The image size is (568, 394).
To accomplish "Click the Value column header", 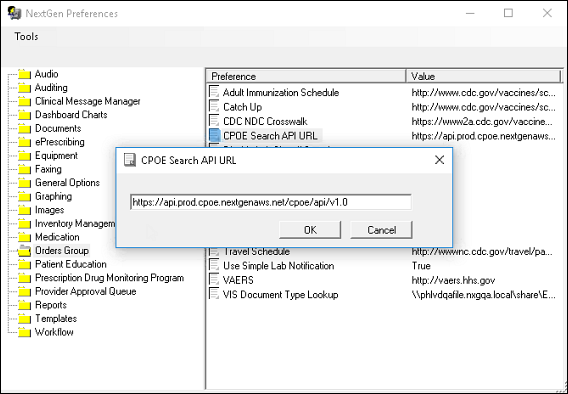I will pyautogui.click(x=484, y=76).
